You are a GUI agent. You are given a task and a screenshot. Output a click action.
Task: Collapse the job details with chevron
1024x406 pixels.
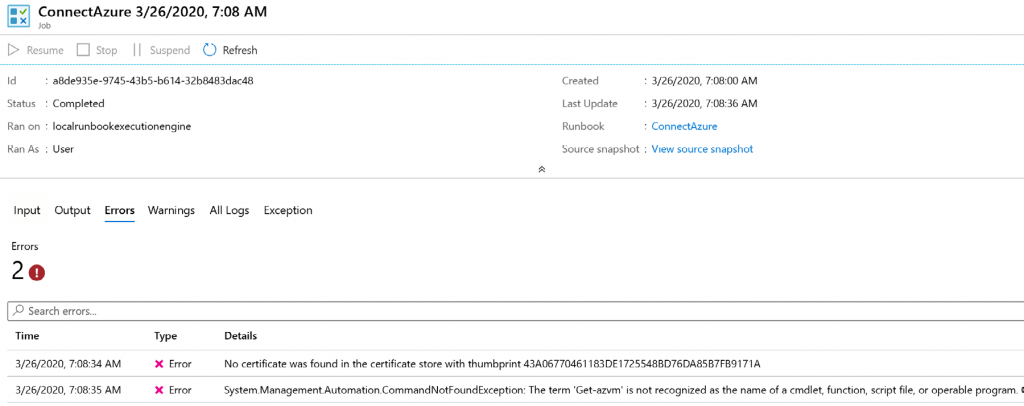541,169
